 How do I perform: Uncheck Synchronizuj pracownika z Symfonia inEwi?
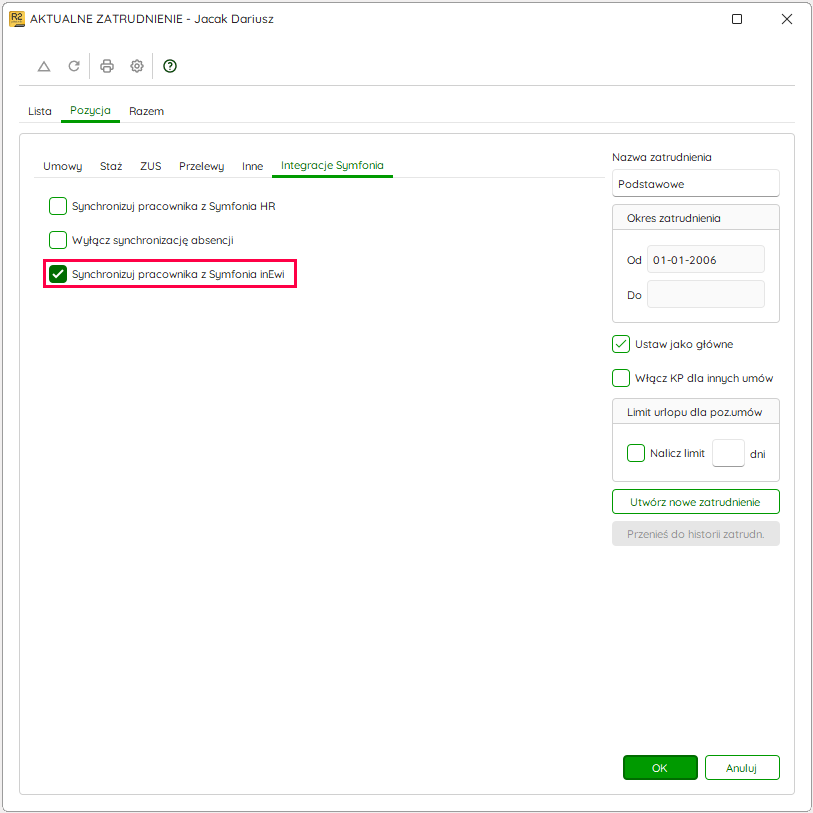point(58,274)
